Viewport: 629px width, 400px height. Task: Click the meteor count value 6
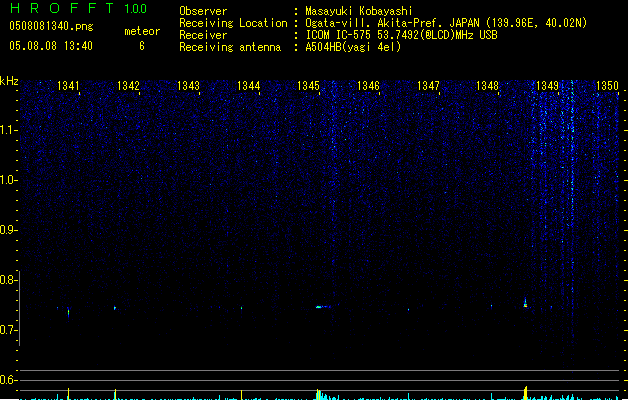tap(142, 46)
